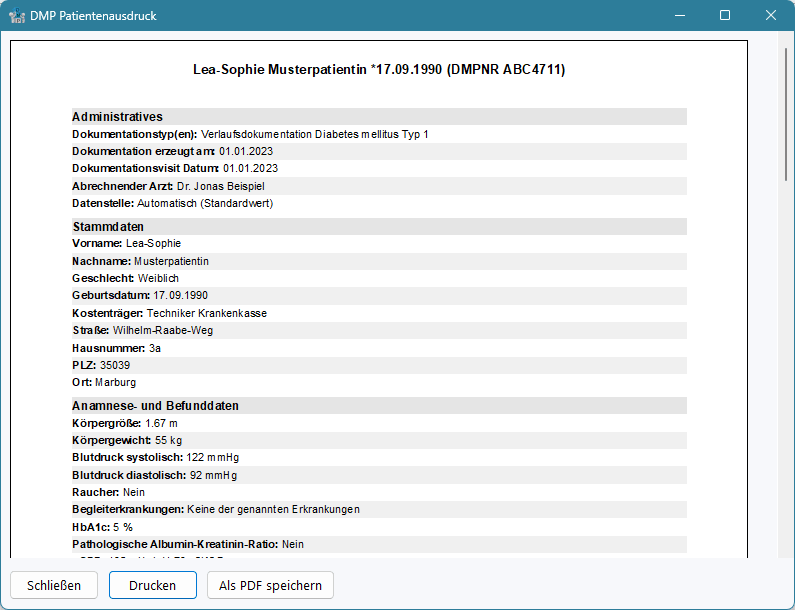
Task: Click the vertical scrollbar thumb
Action: (x=786, y=110)
